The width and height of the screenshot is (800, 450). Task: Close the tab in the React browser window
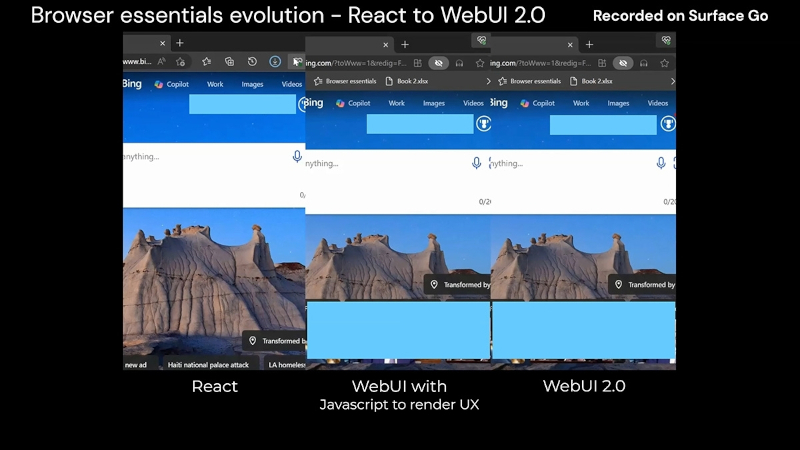pos(162,43)
